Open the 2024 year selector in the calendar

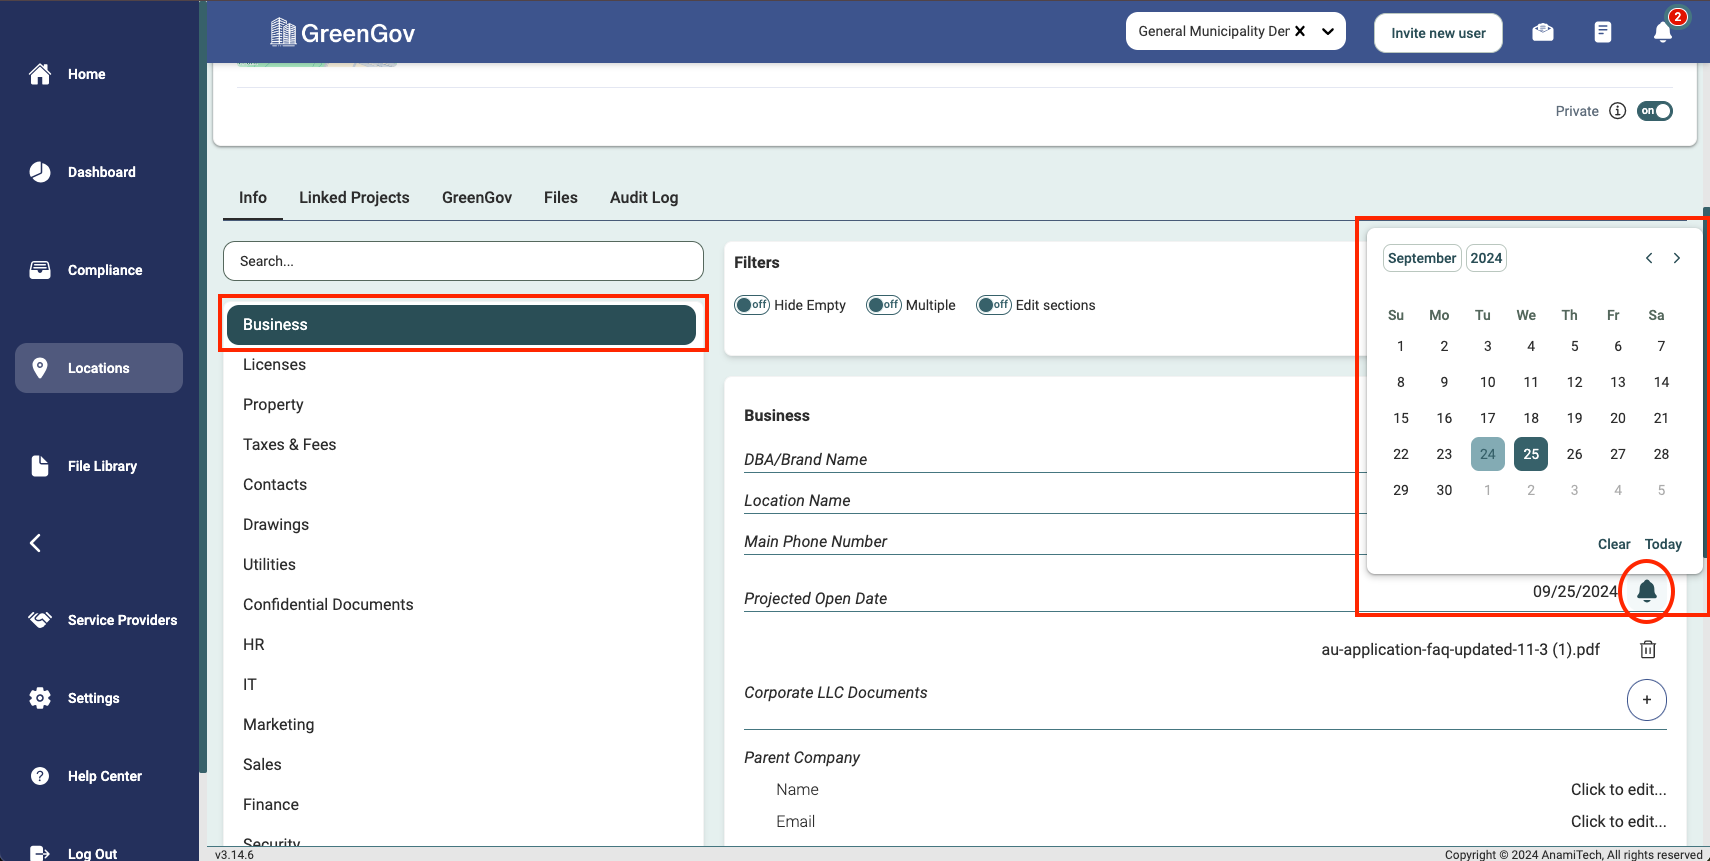[1486, 258]
